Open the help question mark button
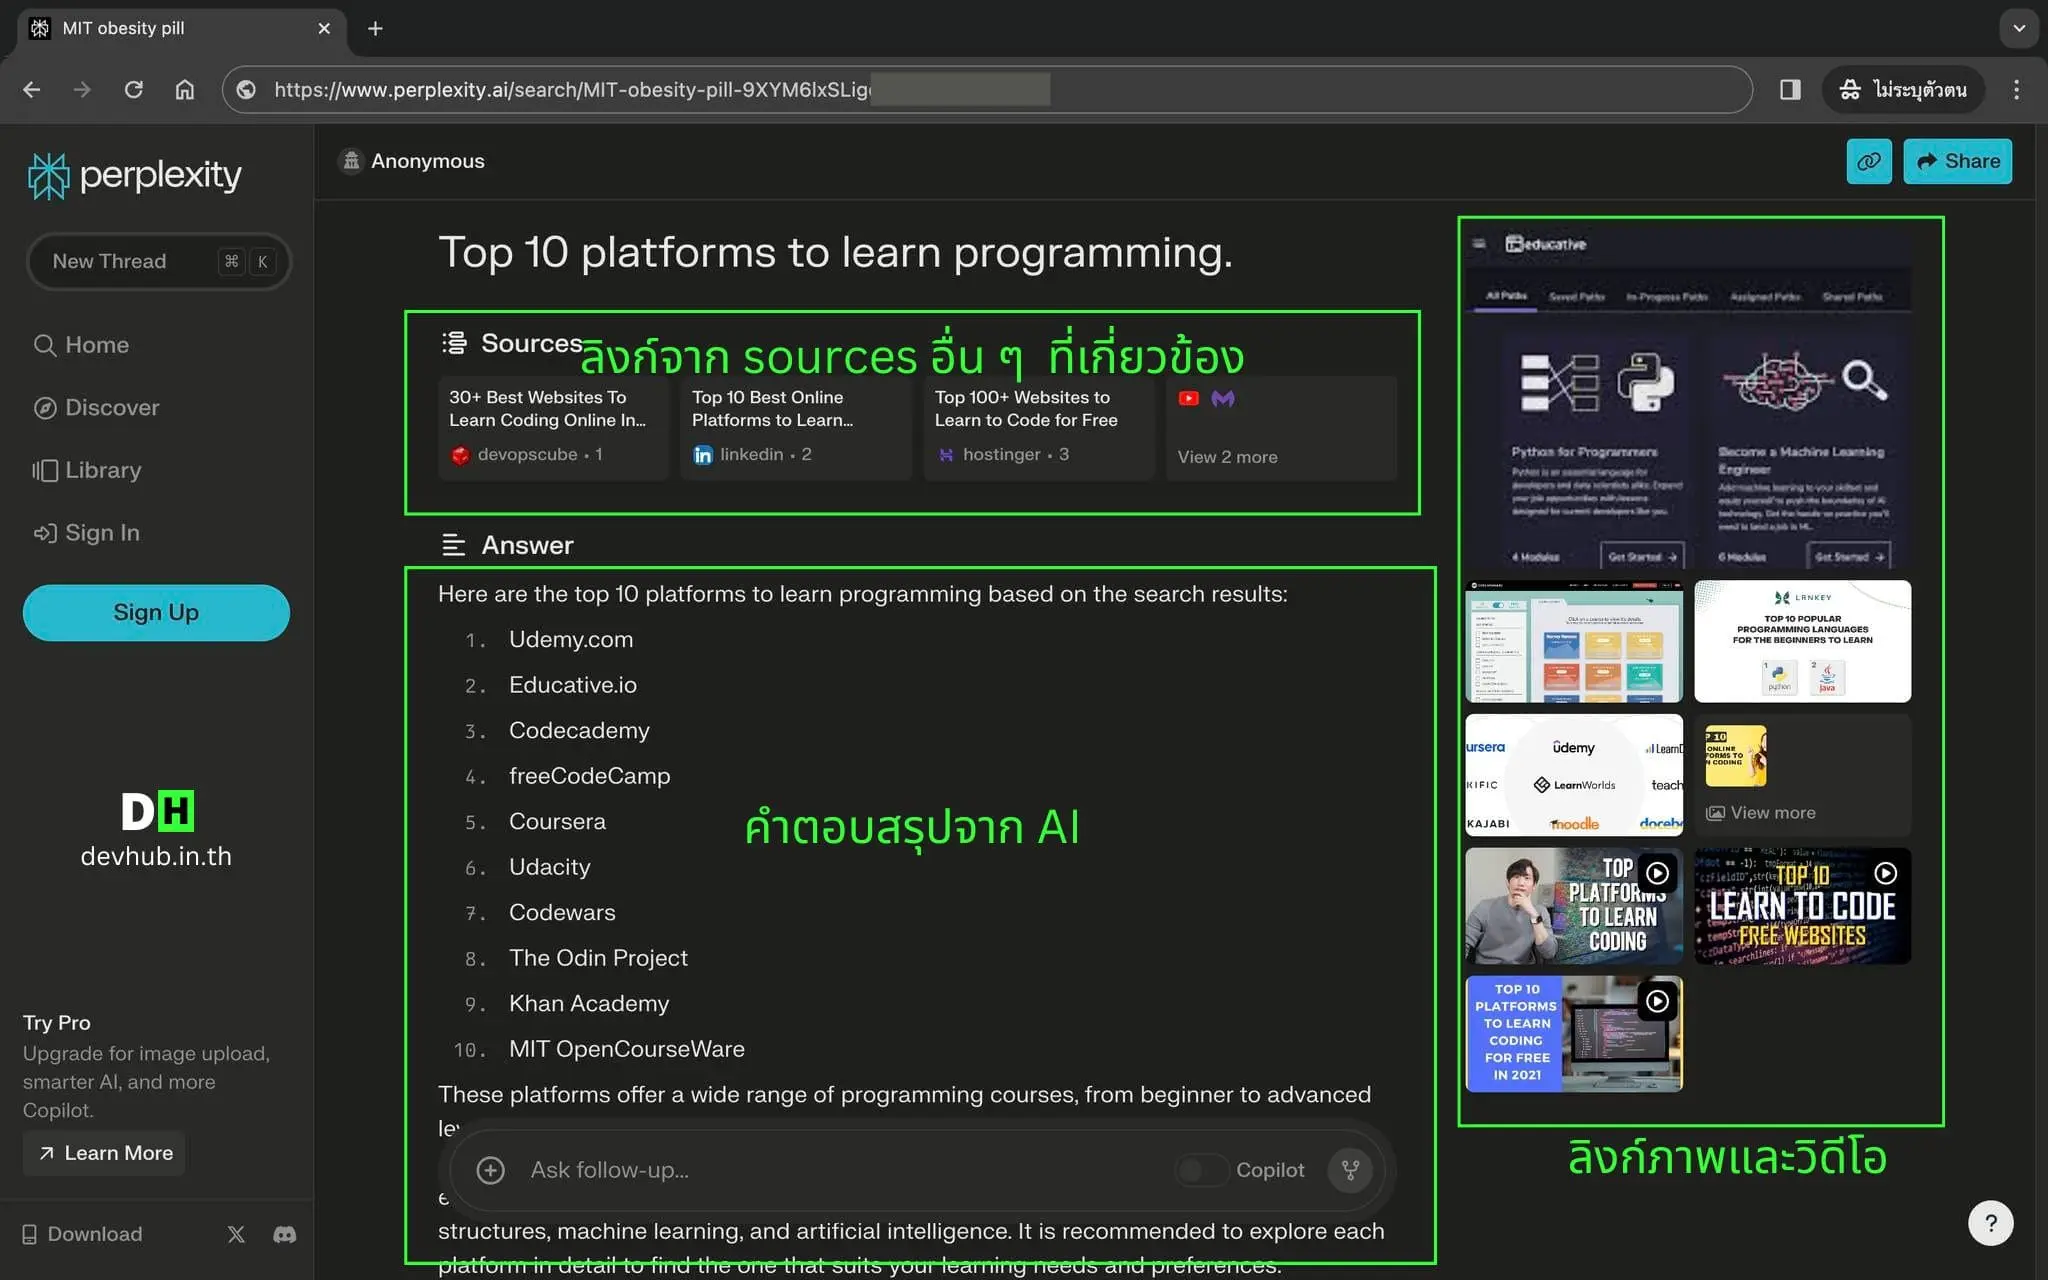The width and height of the screenshot is (2048, 1280). [x=1990, y=1223]
